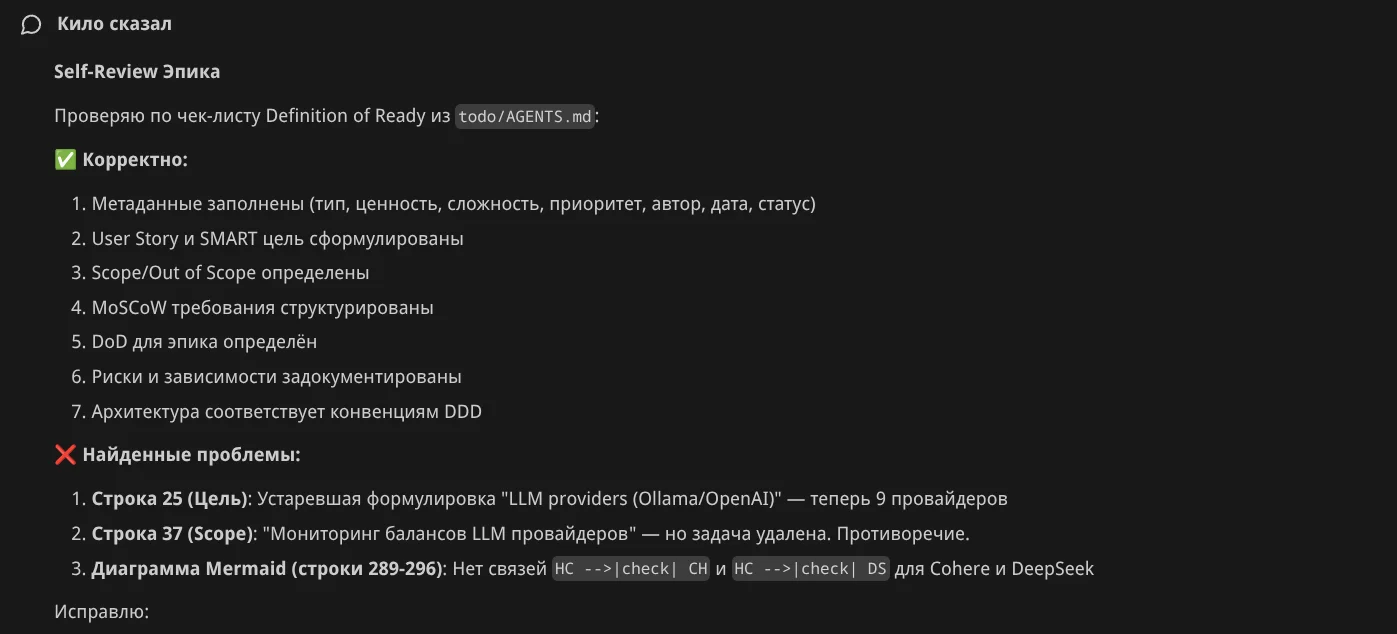Click the "Найденные проблемы:" section heading text

click(191, 455)
